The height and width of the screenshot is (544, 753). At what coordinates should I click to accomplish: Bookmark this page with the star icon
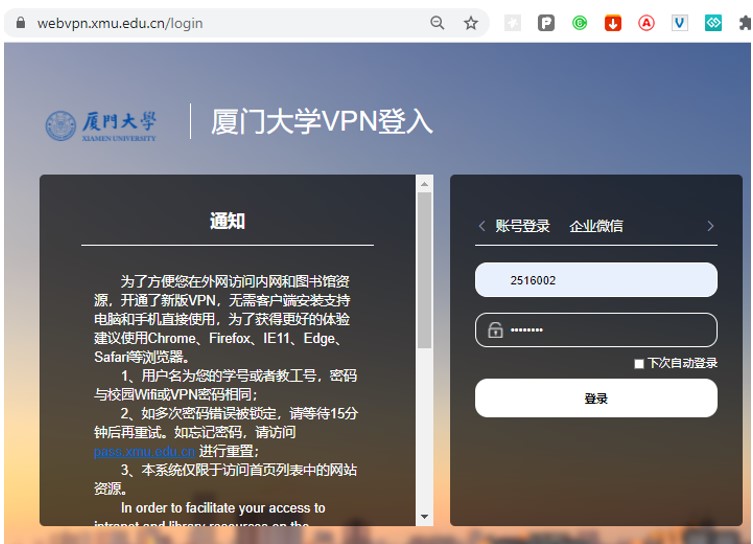pos(471,23)
